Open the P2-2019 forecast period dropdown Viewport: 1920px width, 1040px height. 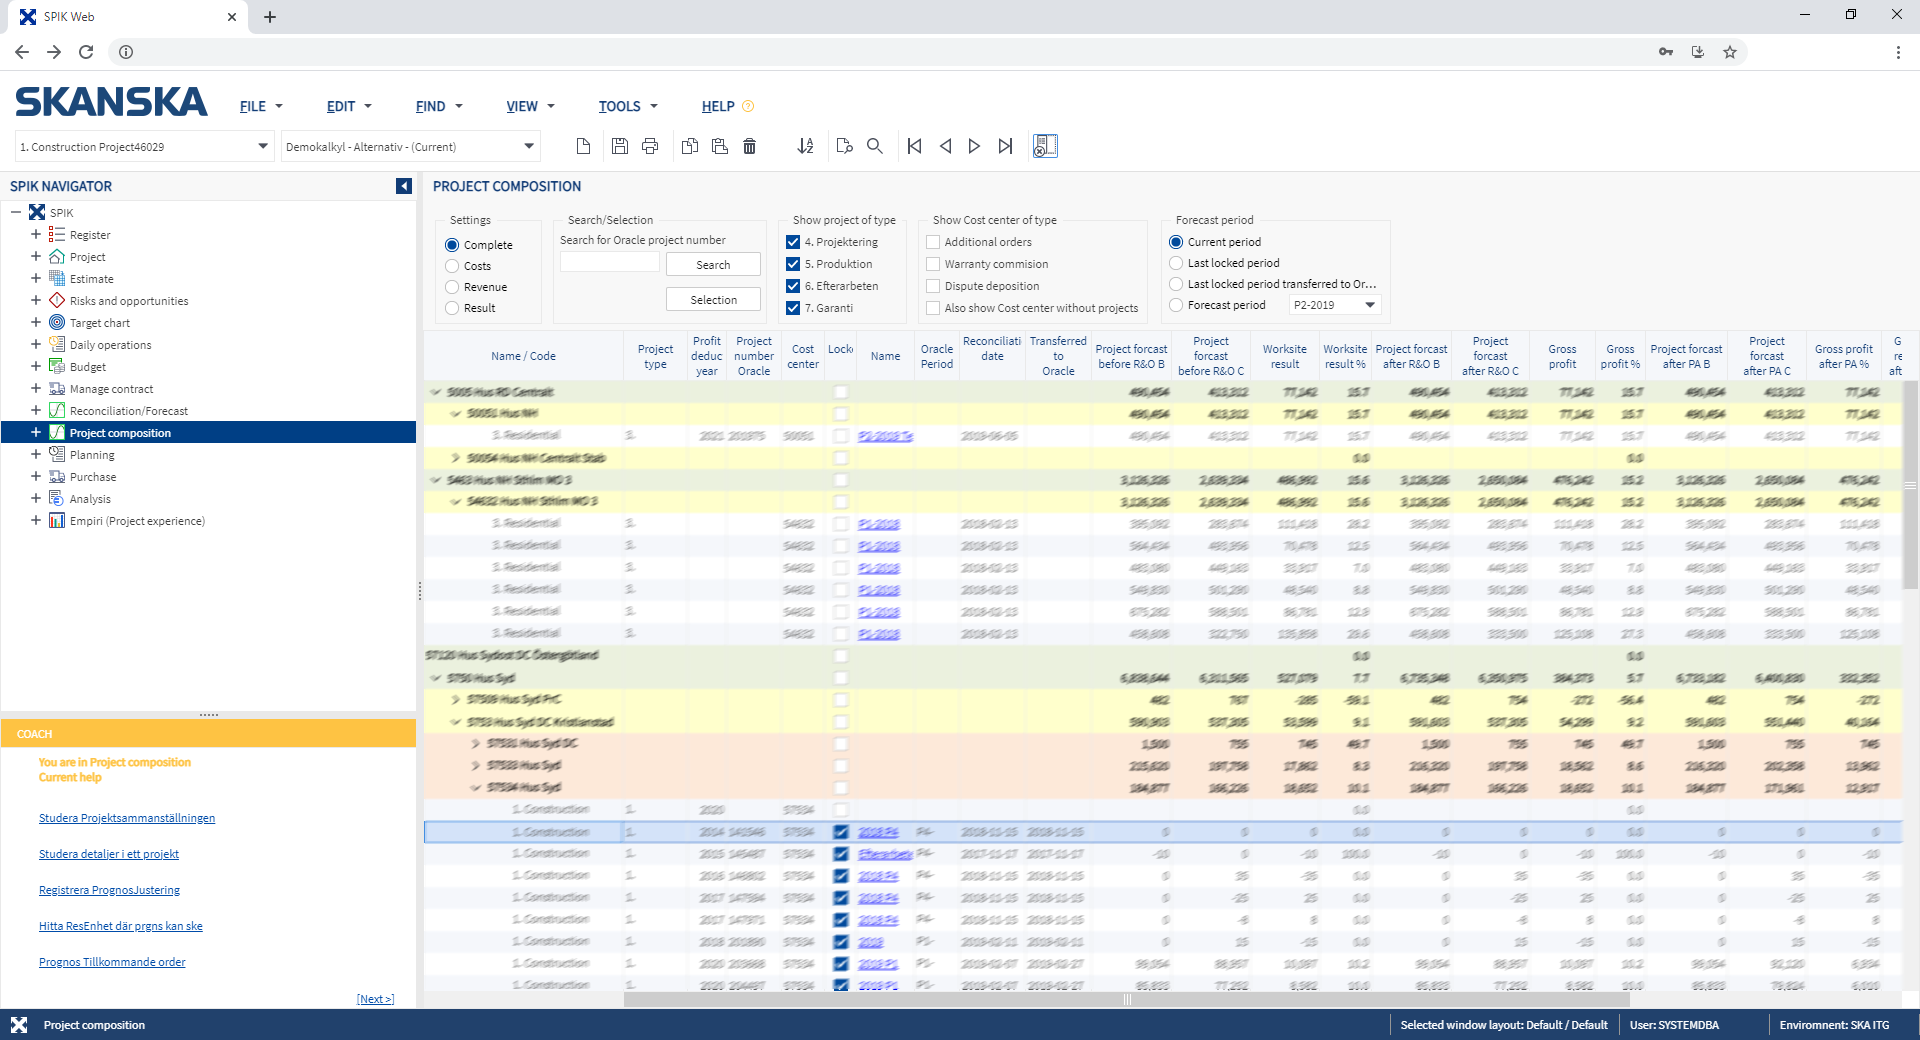(x=1370, y=305)
